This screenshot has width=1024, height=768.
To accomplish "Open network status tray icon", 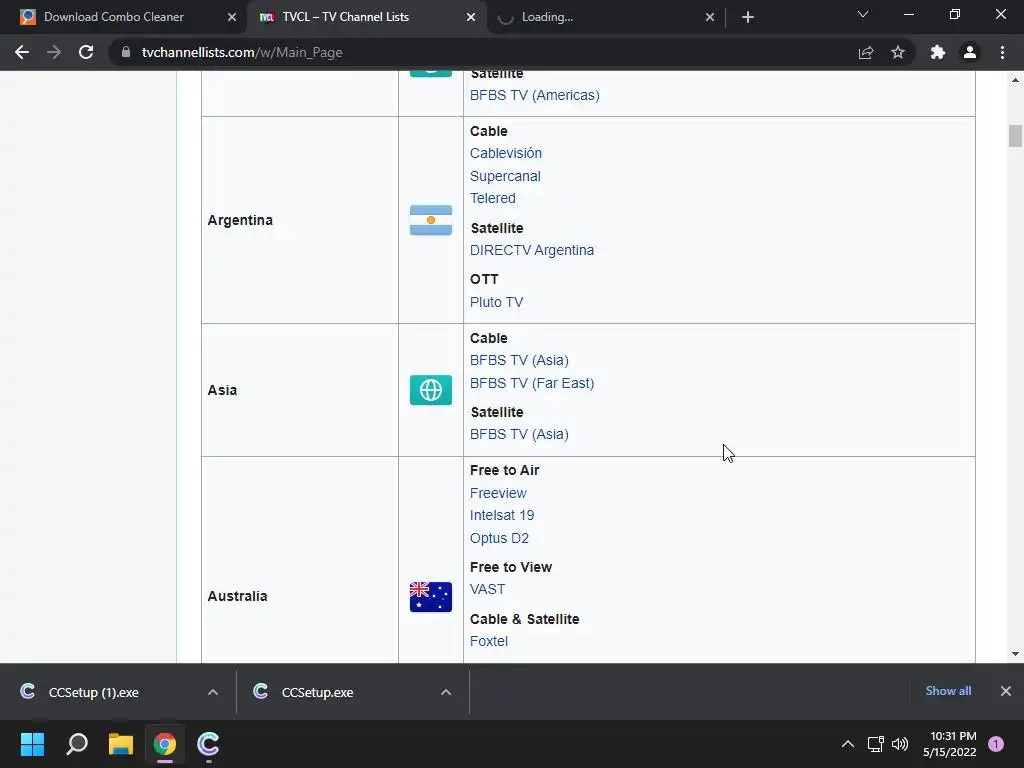I will click(875, 744).
